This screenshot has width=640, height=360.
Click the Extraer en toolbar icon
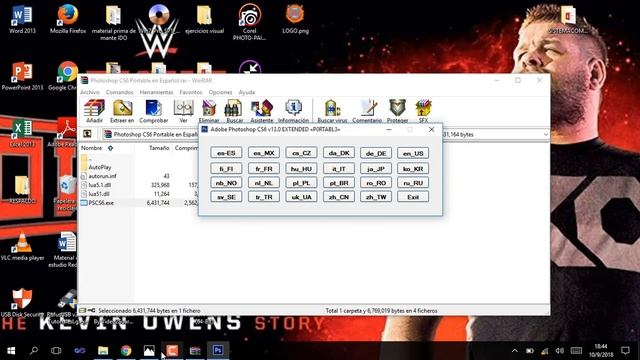click(122, 111)
